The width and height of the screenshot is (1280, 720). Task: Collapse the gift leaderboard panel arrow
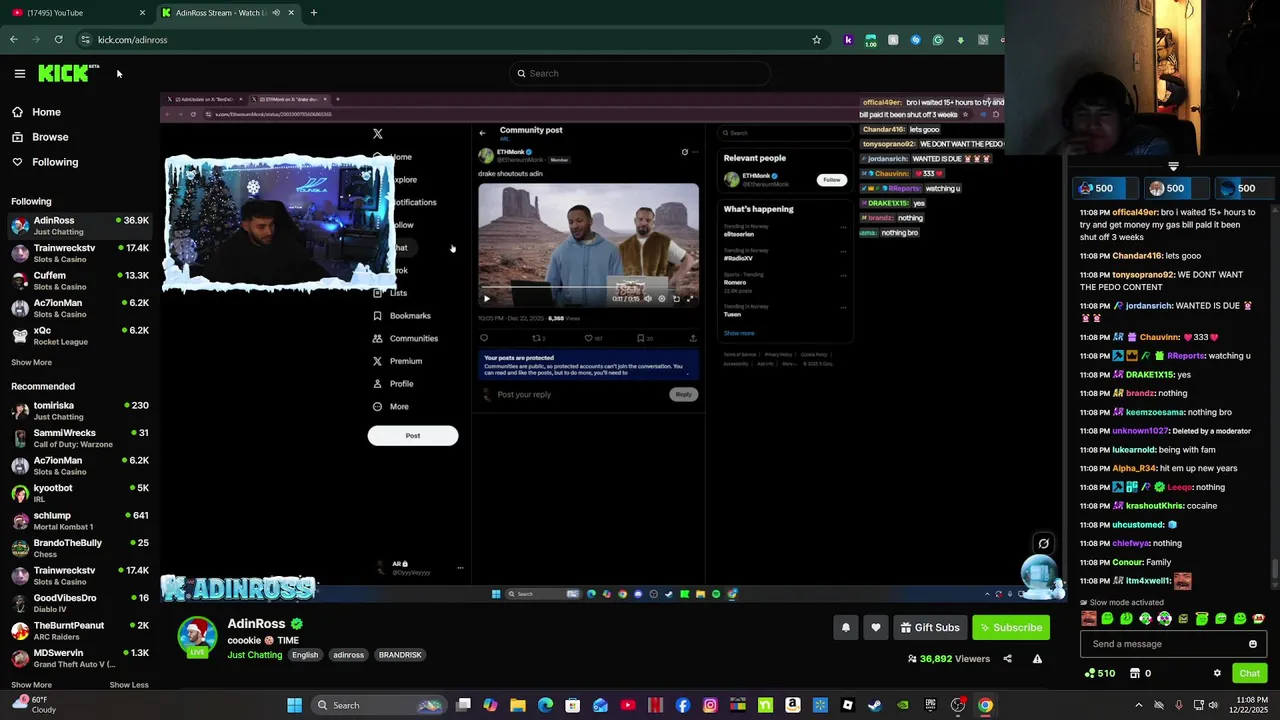click(x=1173, y=166)
